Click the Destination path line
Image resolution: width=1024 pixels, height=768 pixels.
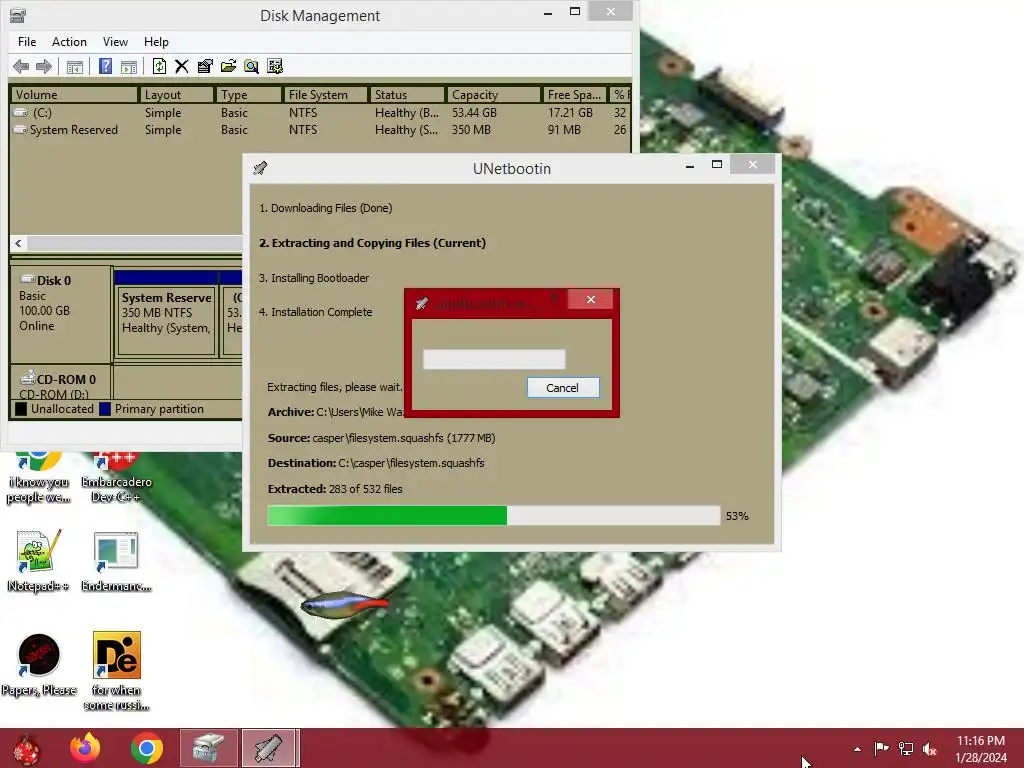coord(376,463)
